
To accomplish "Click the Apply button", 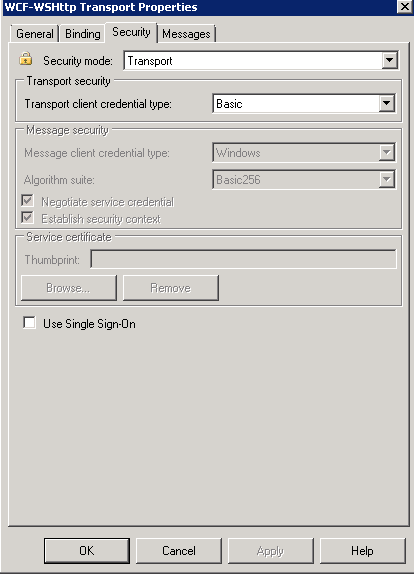I will tap(271, 551).
